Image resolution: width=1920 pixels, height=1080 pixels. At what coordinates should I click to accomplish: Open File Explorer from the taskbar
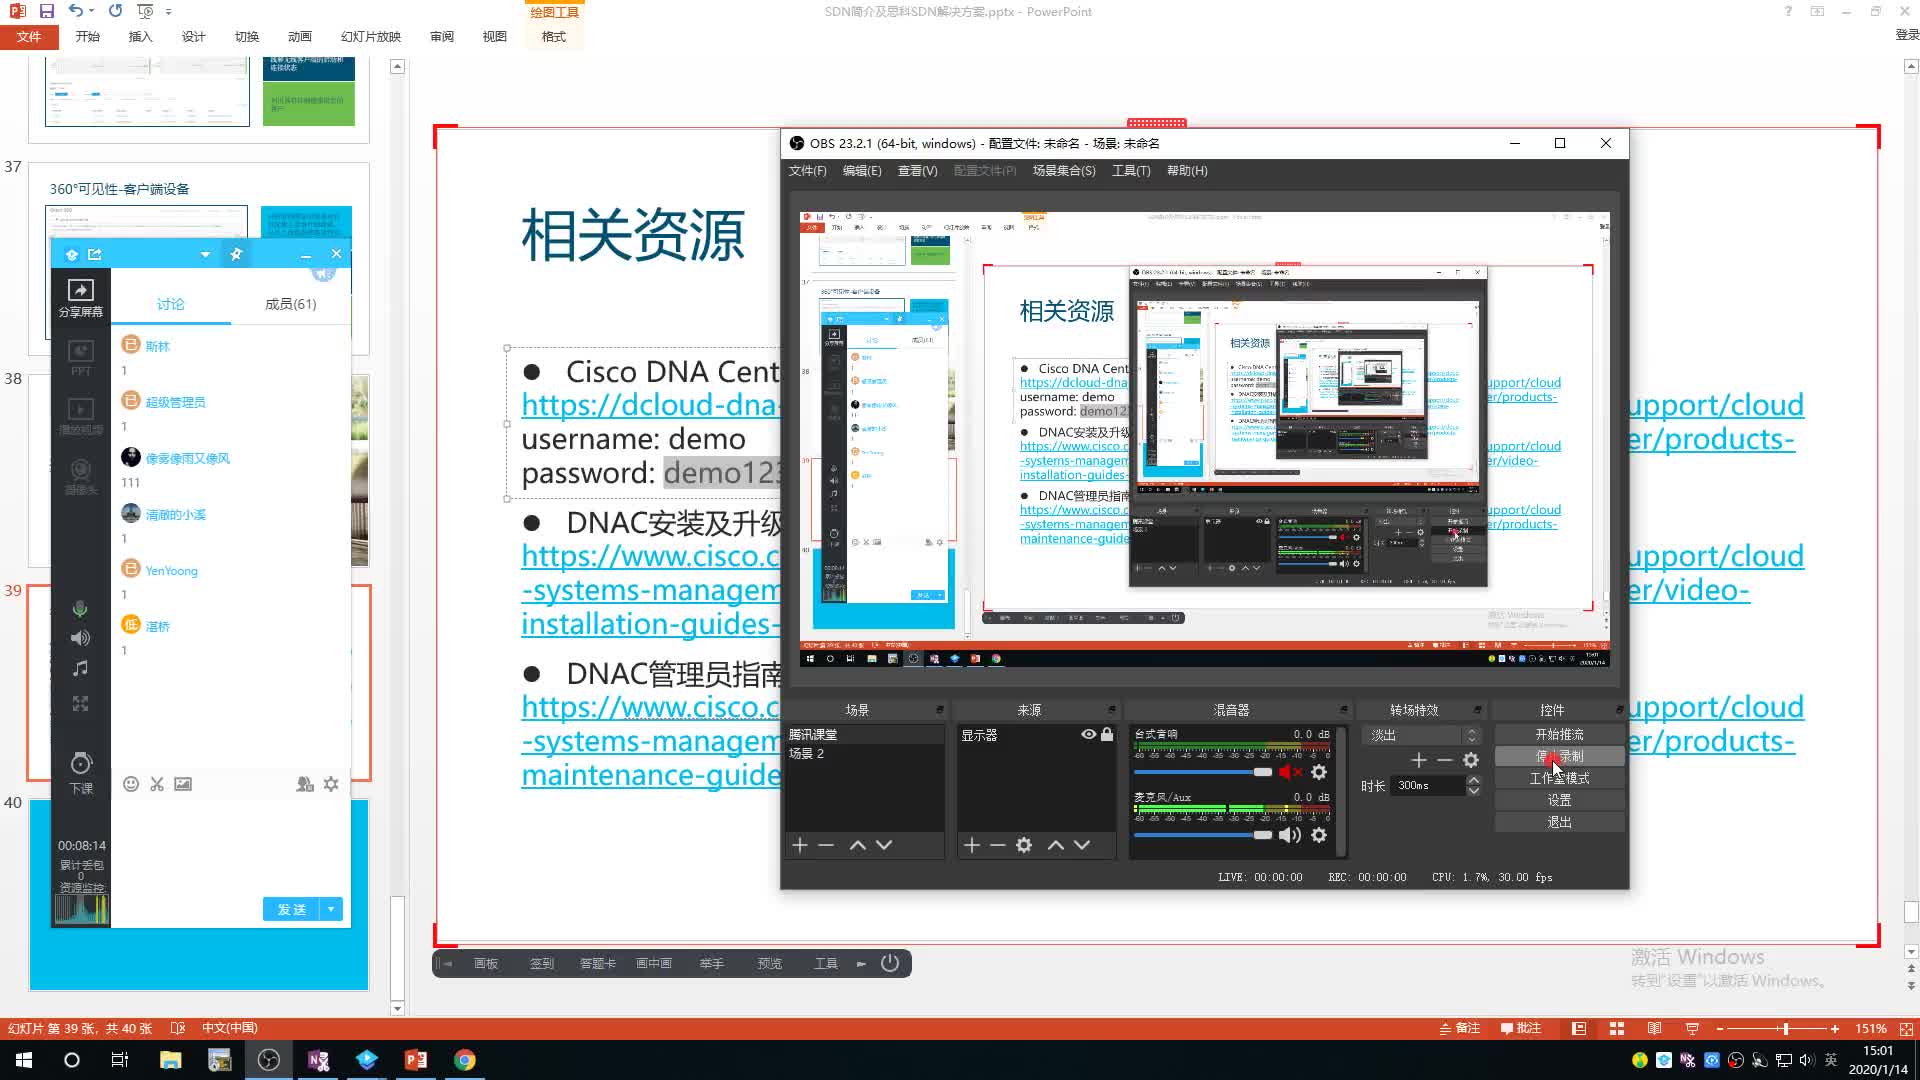(x=171, y=1060)
